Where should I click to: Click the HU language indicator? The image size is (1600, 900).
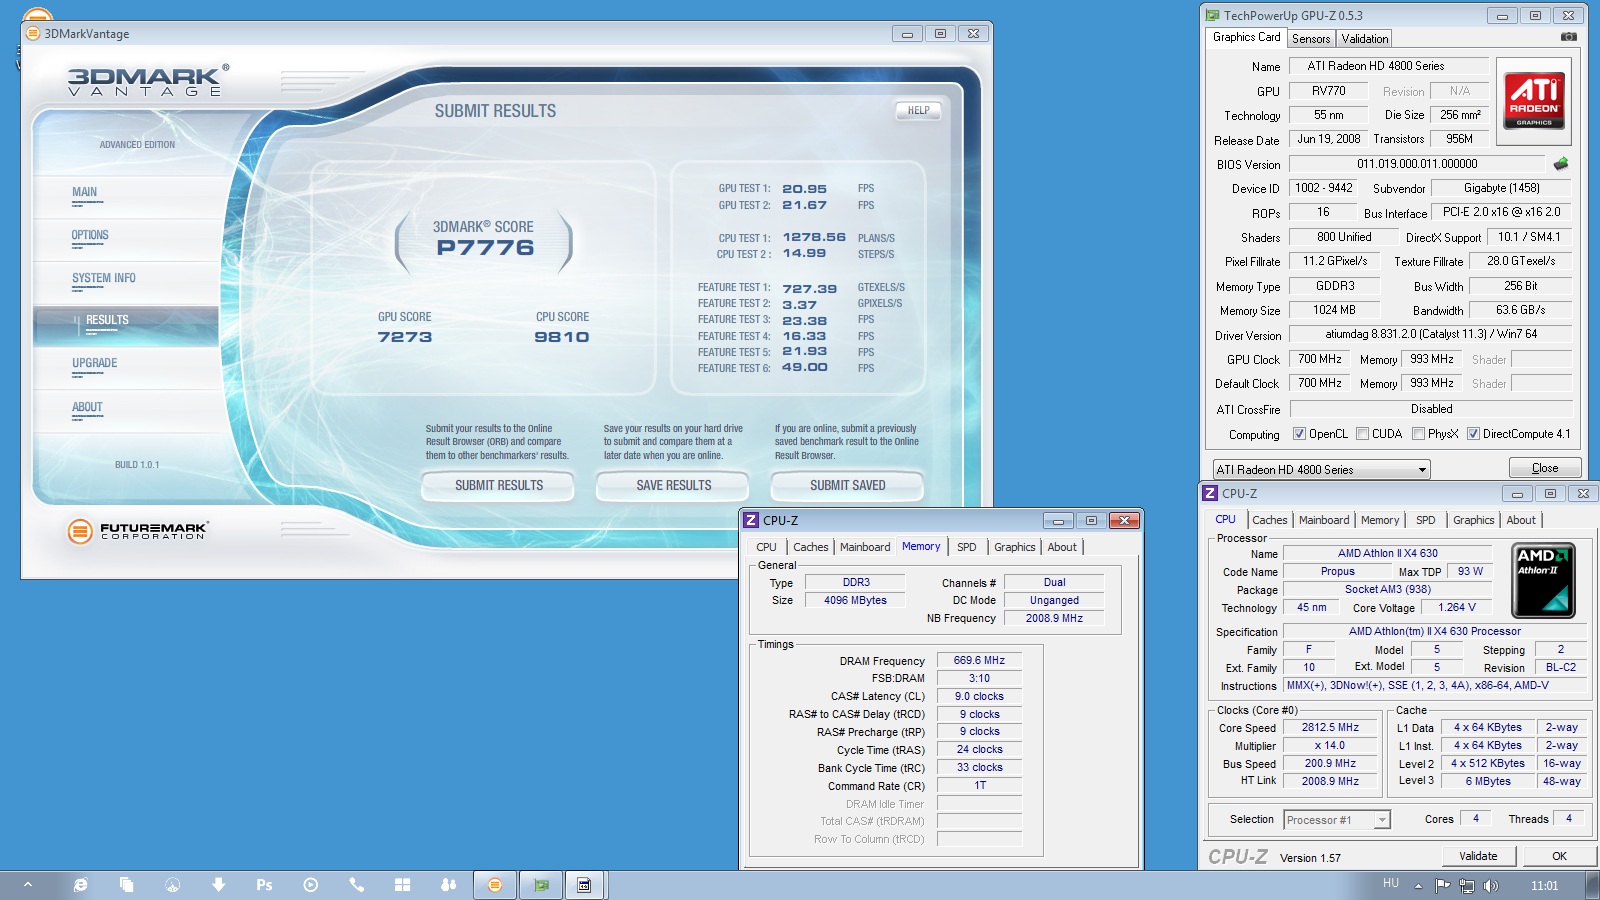[x=1390, y=883]
